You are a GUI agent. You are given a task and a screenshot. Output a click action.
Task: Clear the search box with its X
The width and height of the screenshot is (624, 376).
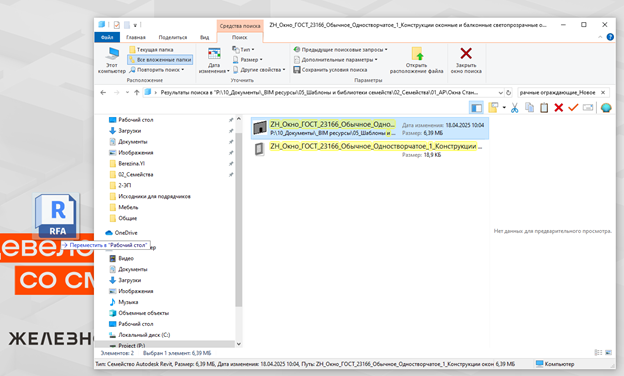603,92
